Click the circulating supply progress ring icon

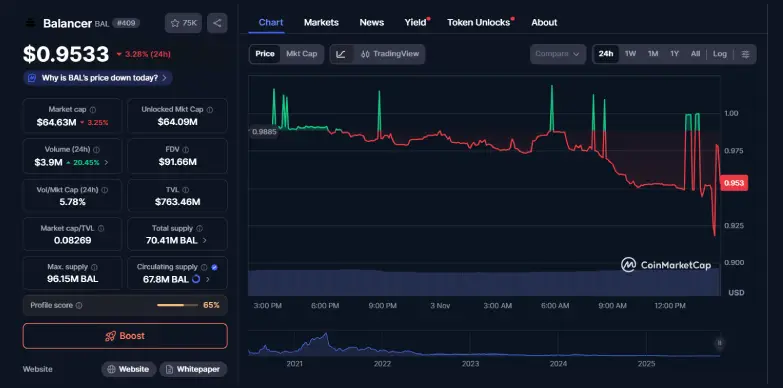[x=196, y=279]
